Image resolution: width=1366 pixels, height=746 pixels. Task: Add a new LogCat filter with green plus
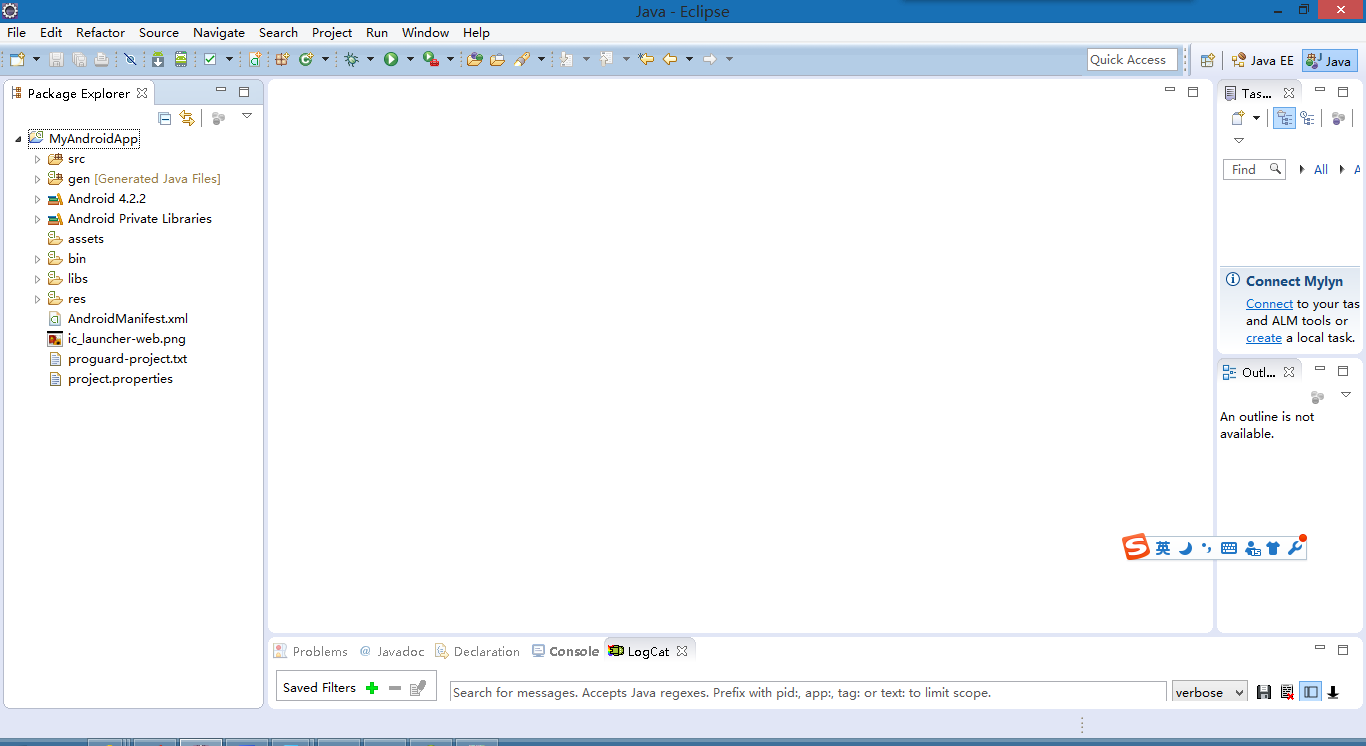tap(372, 688)
